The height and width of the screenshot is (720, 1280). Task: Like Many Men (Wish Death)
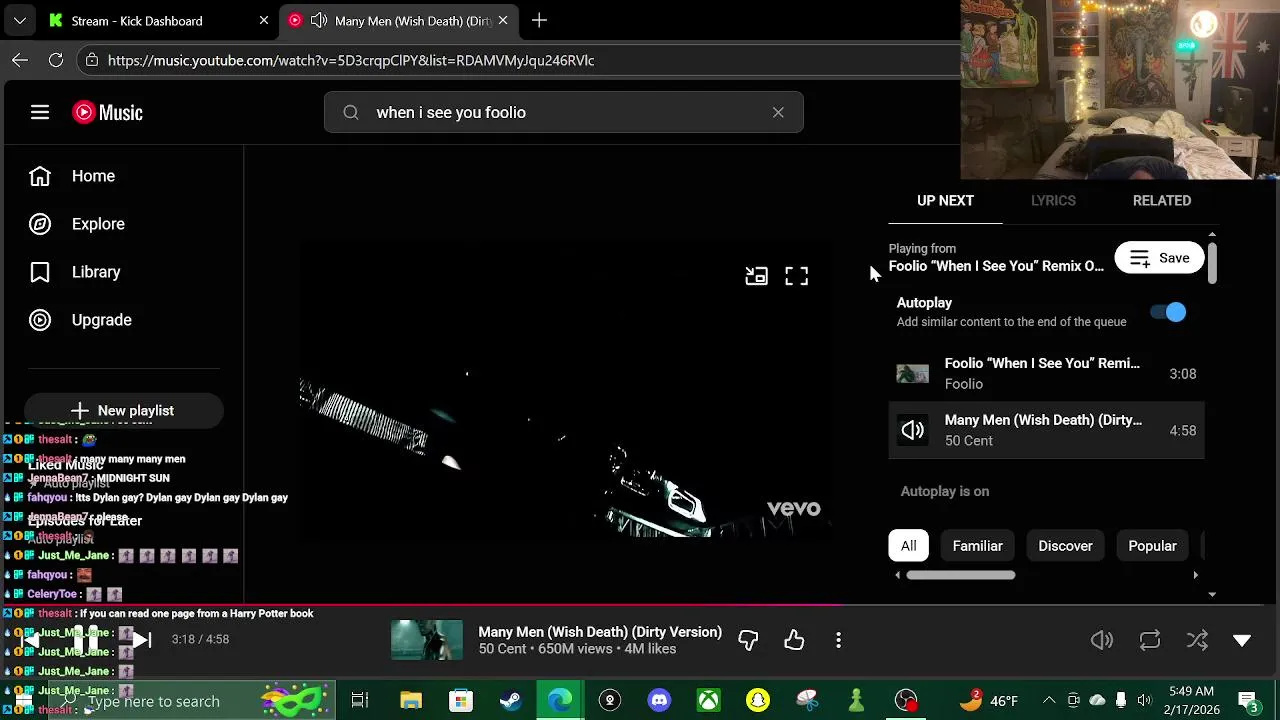point(794,640)
